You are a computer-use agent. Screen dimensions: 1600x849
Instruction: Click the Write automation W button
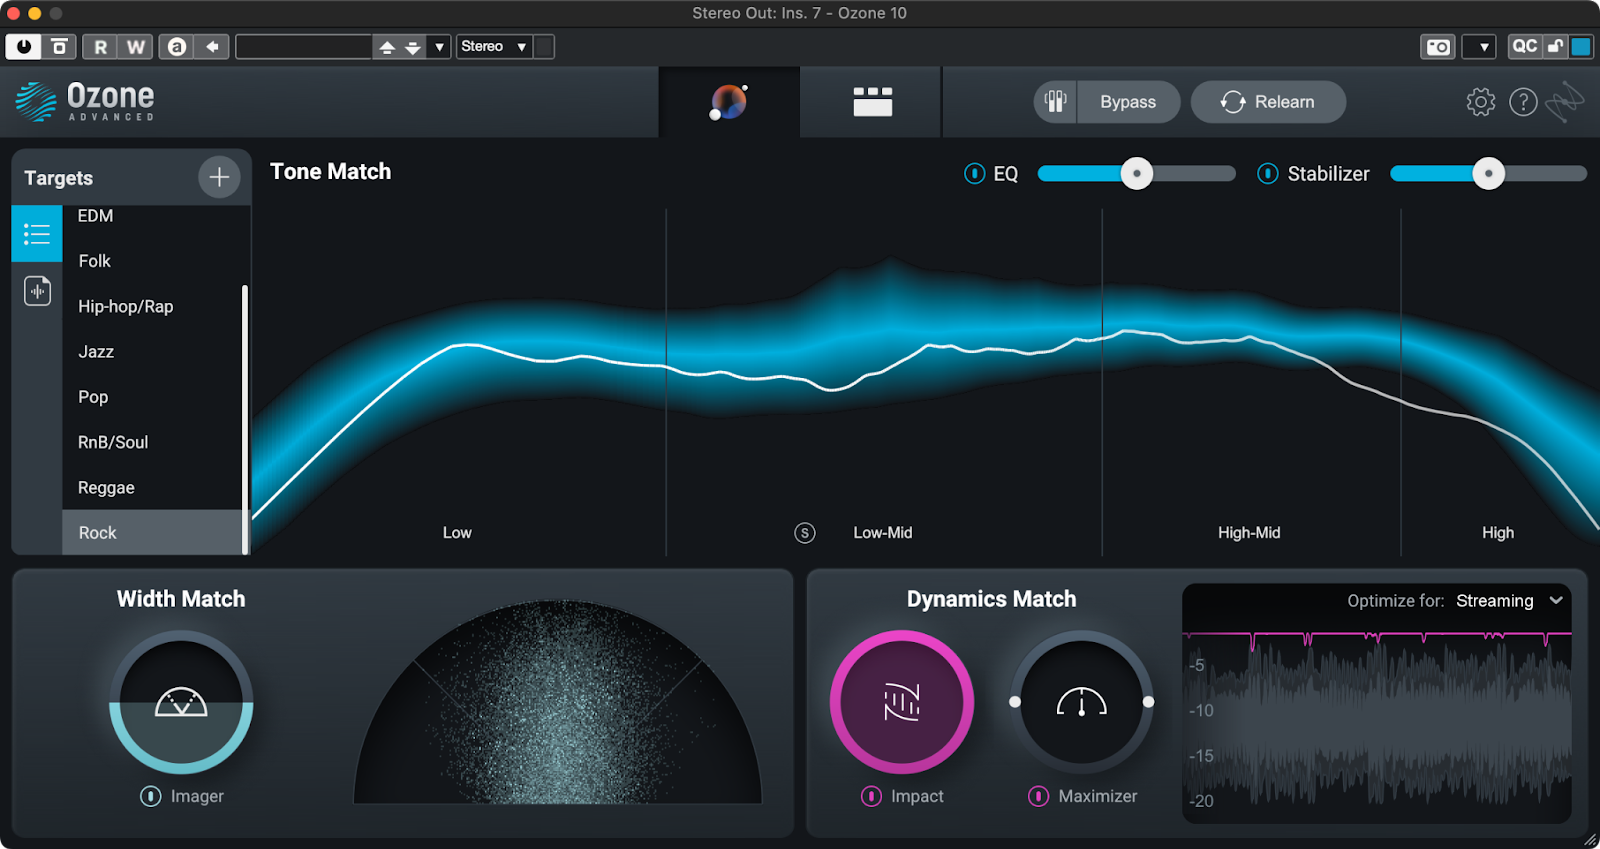(135, 47)
